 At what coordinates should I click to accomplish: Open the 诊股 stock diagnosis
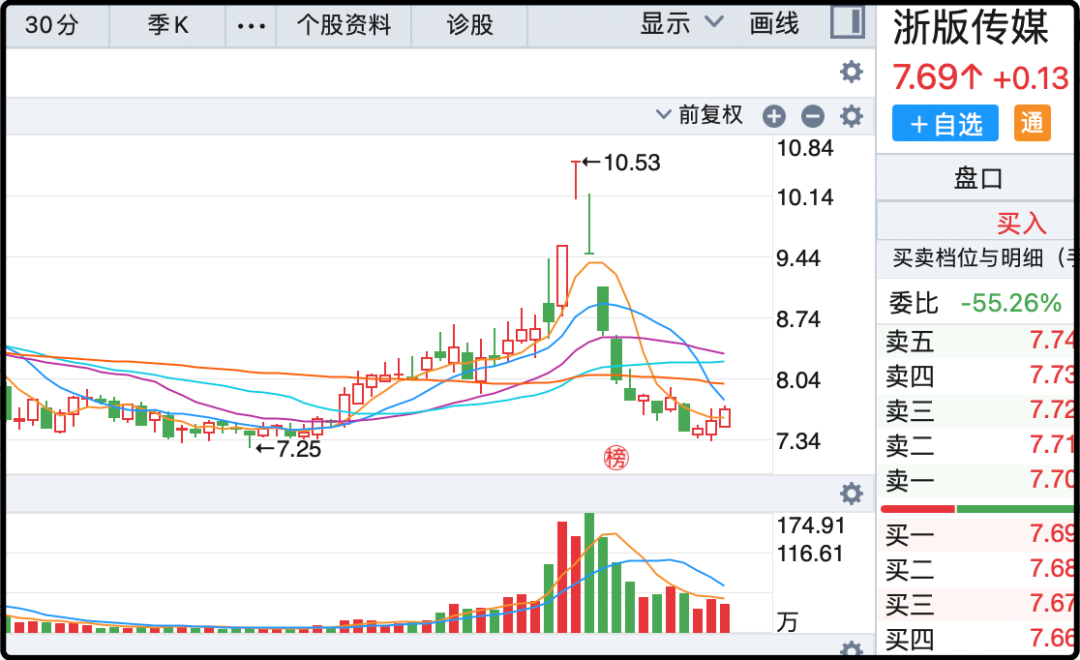click(470, 25)
